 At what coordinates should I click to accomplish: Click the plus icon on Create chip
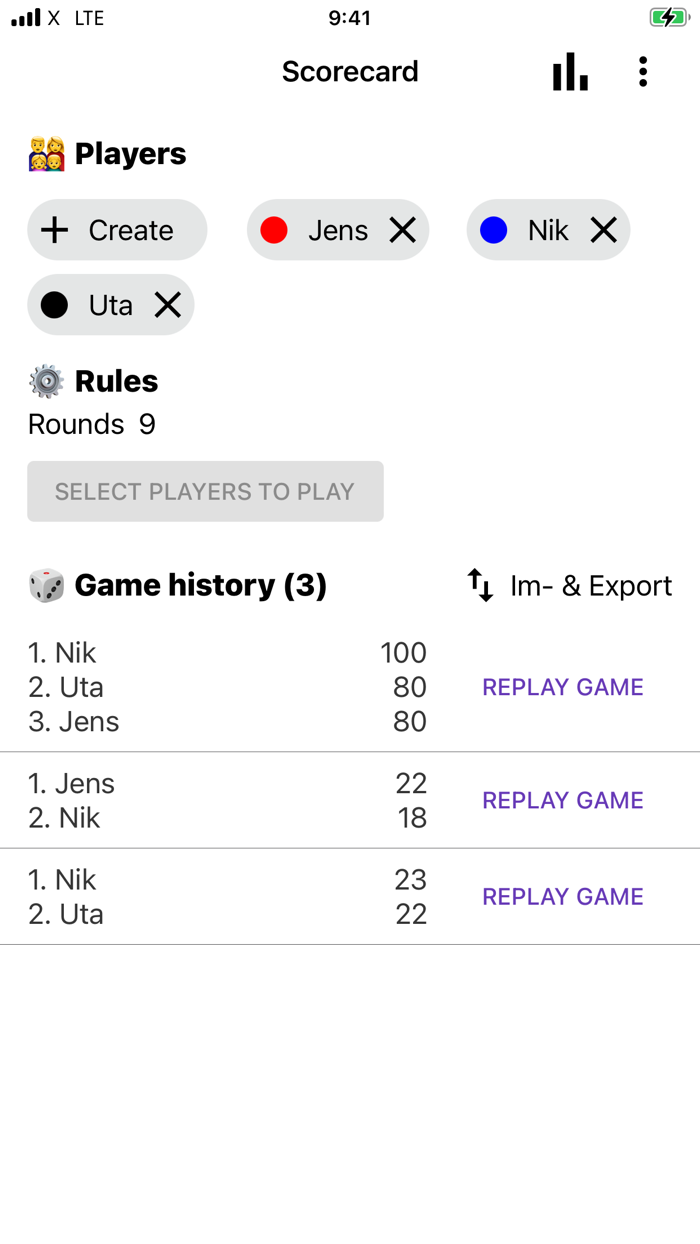tap(54, 229)
